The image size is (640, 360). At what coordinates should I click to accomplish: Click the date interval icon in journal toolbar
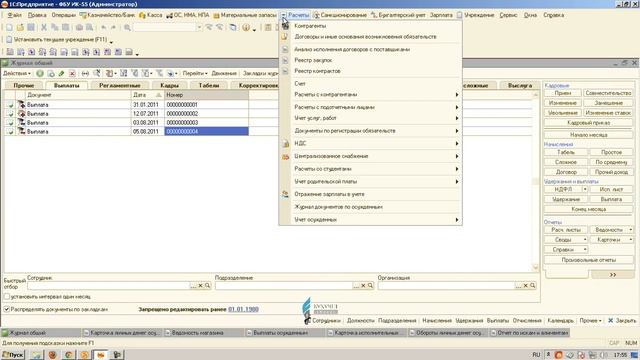point(85,73)
